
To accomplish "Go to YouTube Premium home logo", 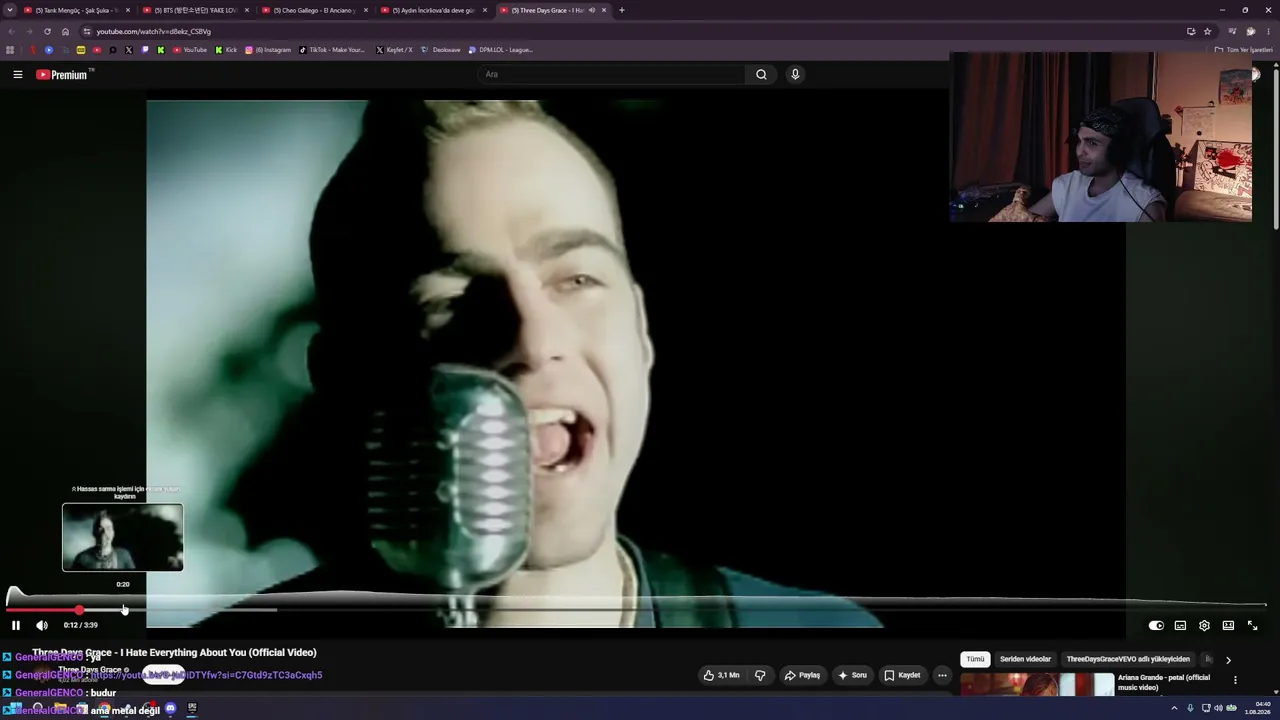I will coord(62,74).
